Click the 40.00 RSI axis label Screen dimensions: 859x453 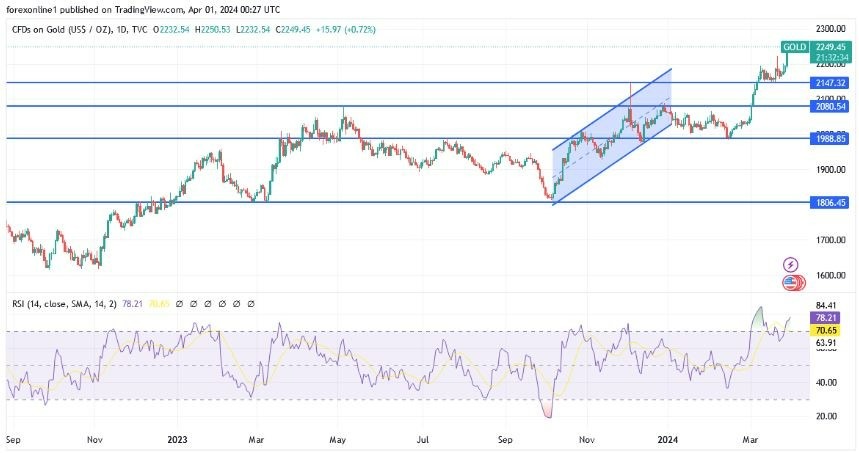pyautogui.click(x=826, y=382)
